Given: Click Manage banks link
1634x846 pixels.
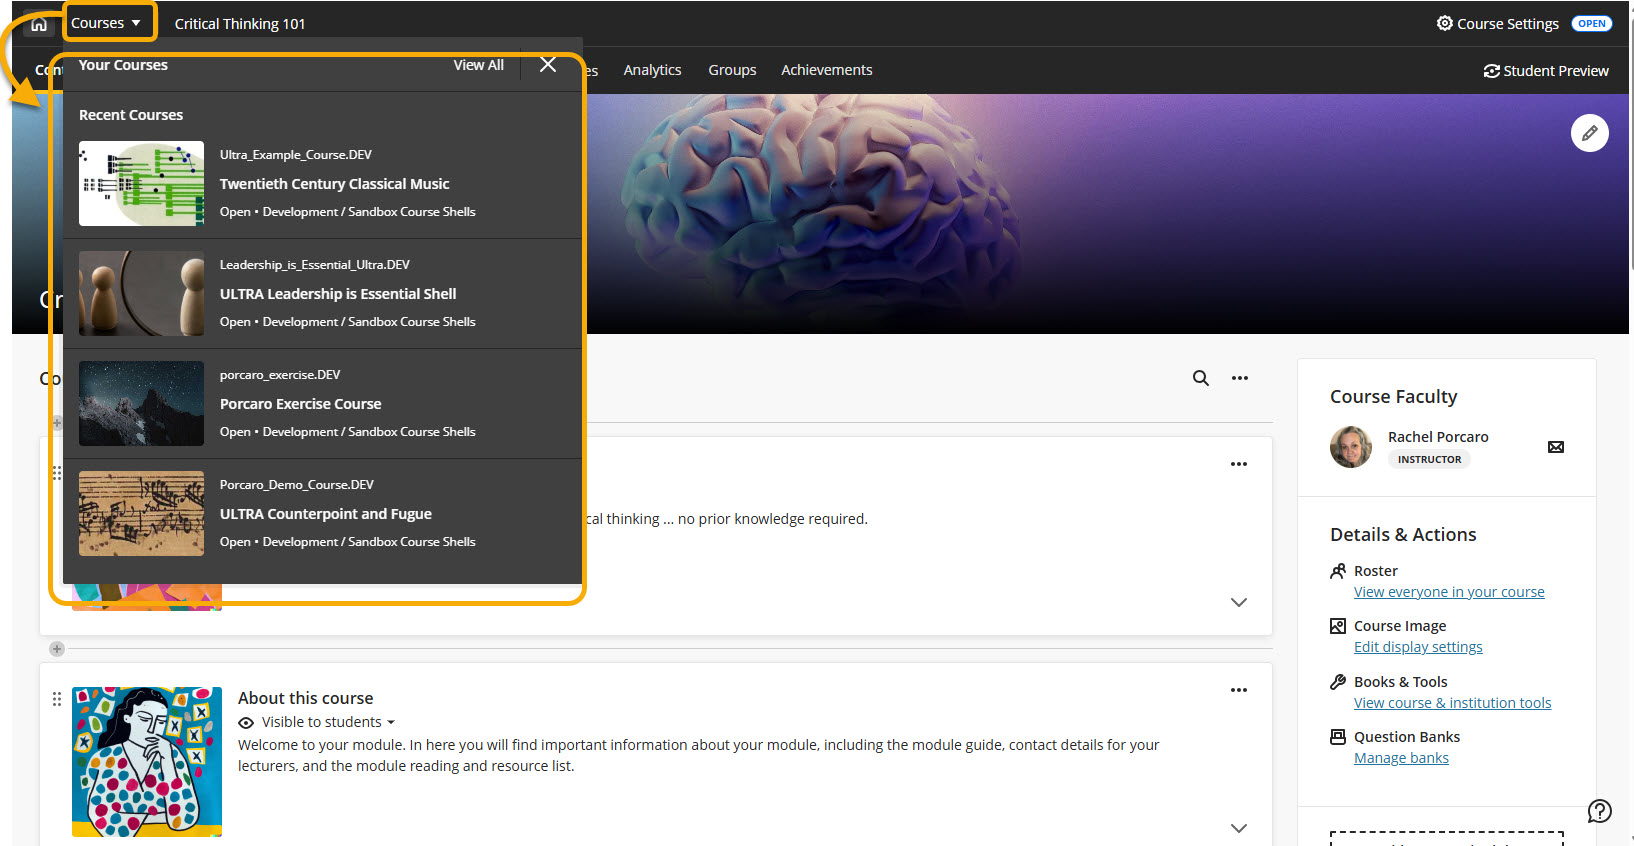Looking at the screenshot, I should point(1401,758).
